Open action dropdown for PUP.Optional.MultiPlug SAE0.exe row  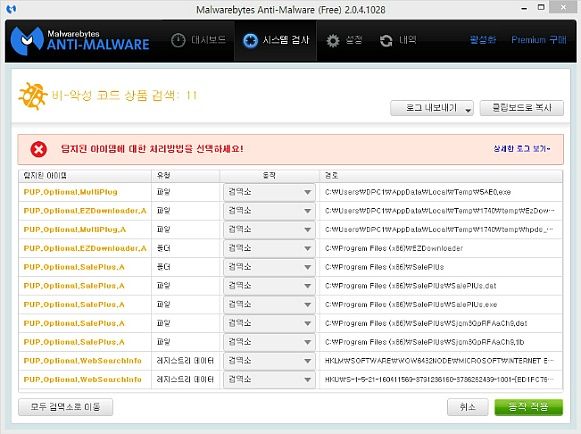[269, 192]
